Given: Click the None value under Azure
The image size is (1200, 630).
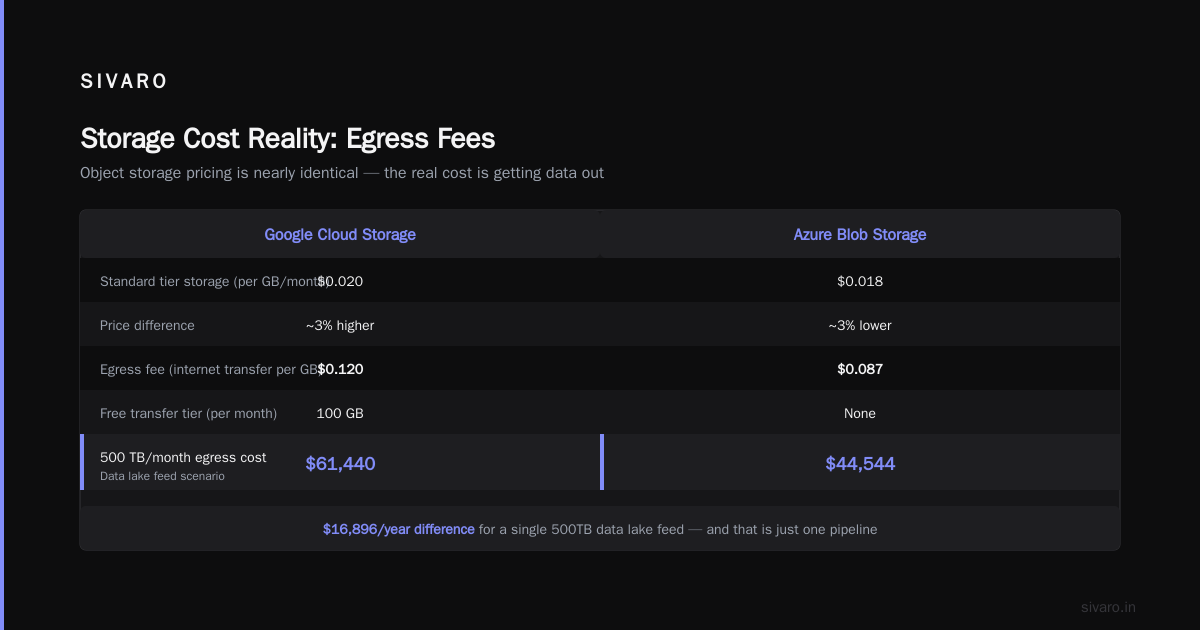Looking at the screenshot, I should tap(860, 413).
